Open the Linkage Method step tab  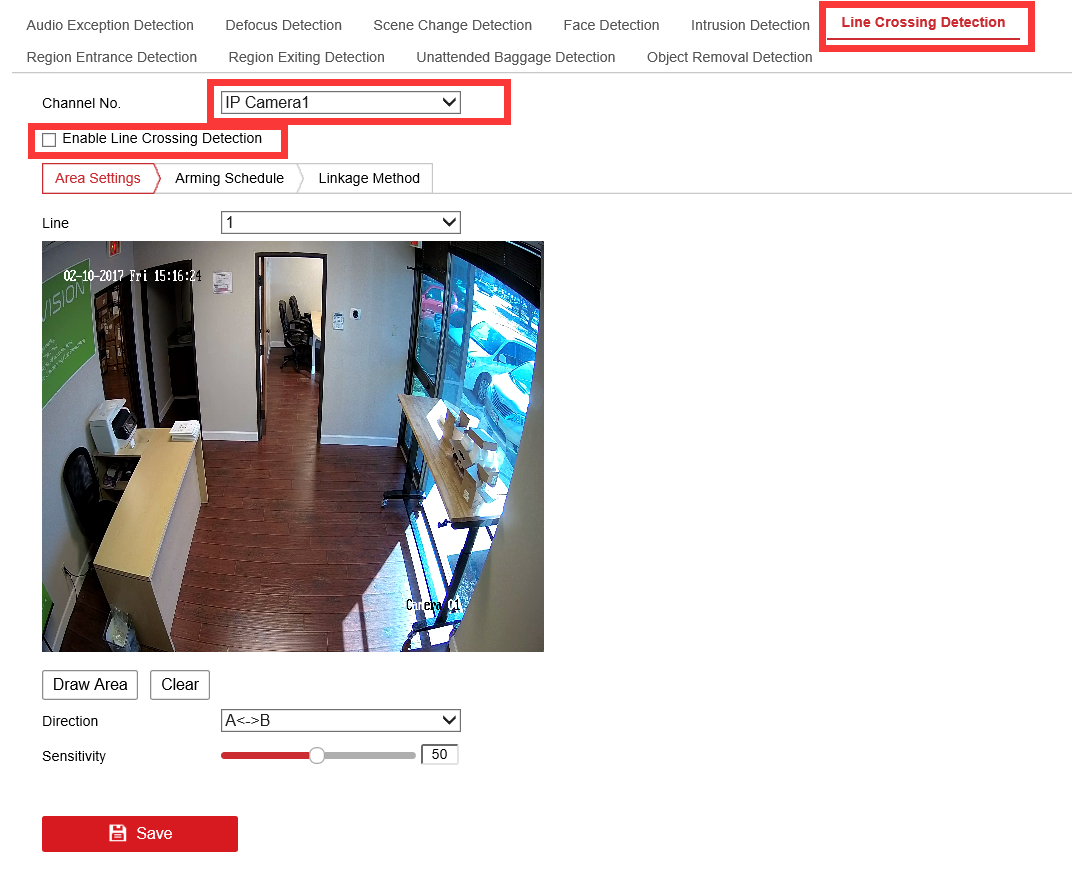coord(368,178)
